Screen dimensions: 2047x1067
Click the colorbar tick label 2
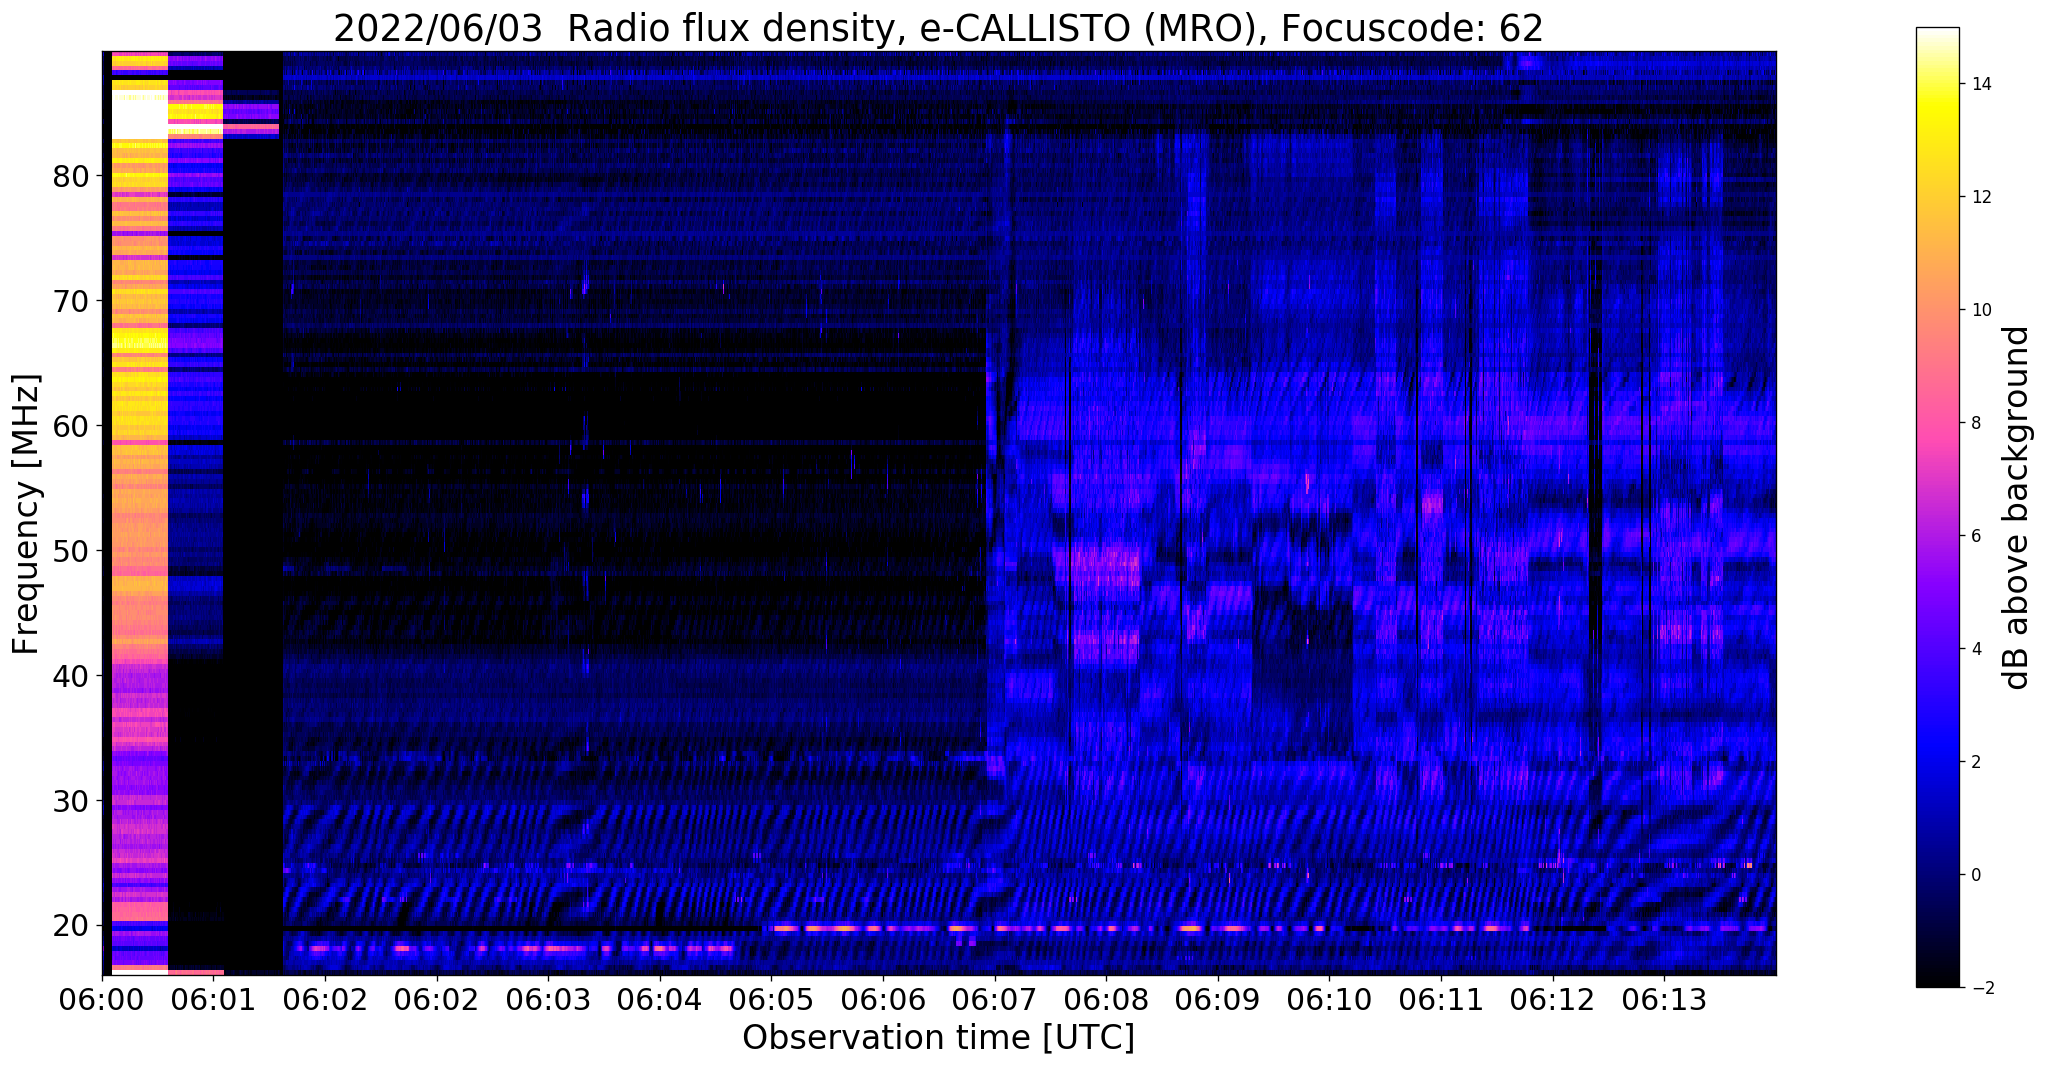tap(1974, 762)
